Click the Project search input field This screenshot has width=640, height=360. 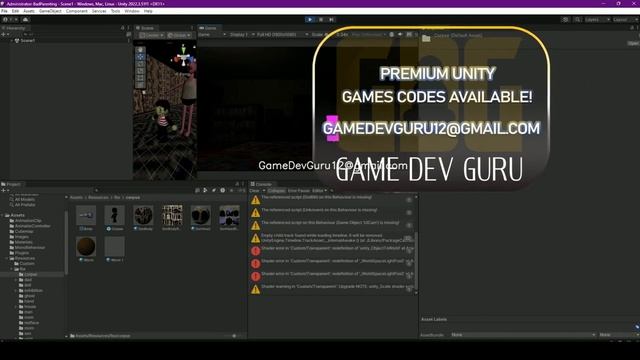tap(145, 190)
